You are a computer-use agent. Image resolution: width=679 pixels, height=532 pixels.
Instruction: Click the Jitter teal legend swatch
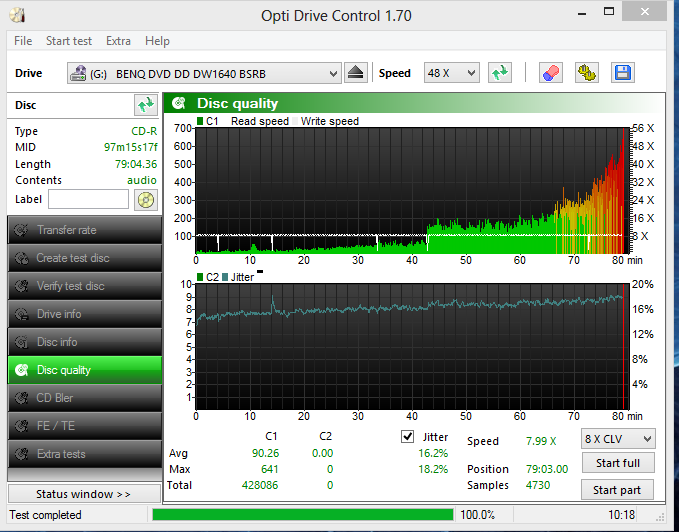coord(225,277)
